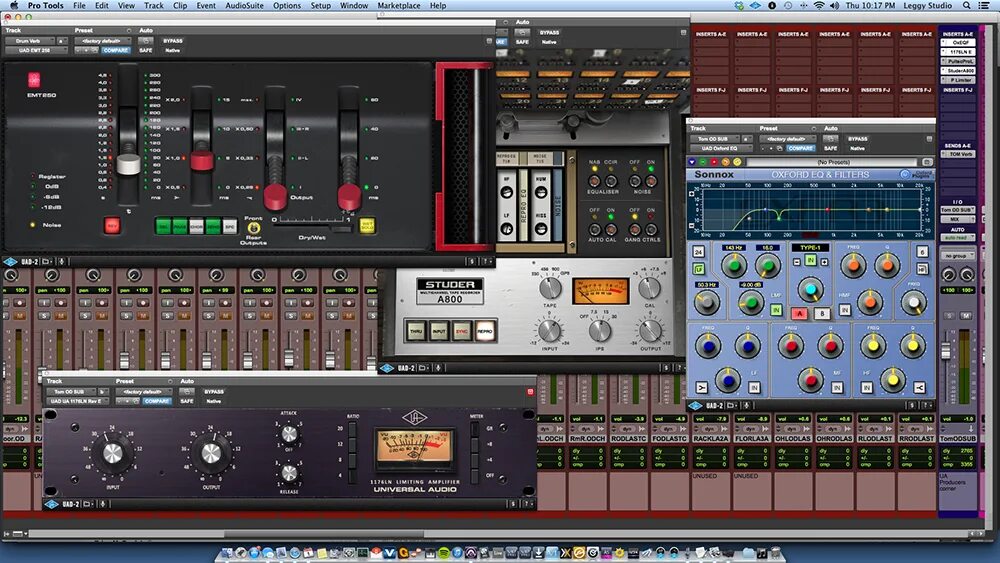Open the AudioSuite menu
This screenshot has height=563, width=1000.
click(244, 5)
